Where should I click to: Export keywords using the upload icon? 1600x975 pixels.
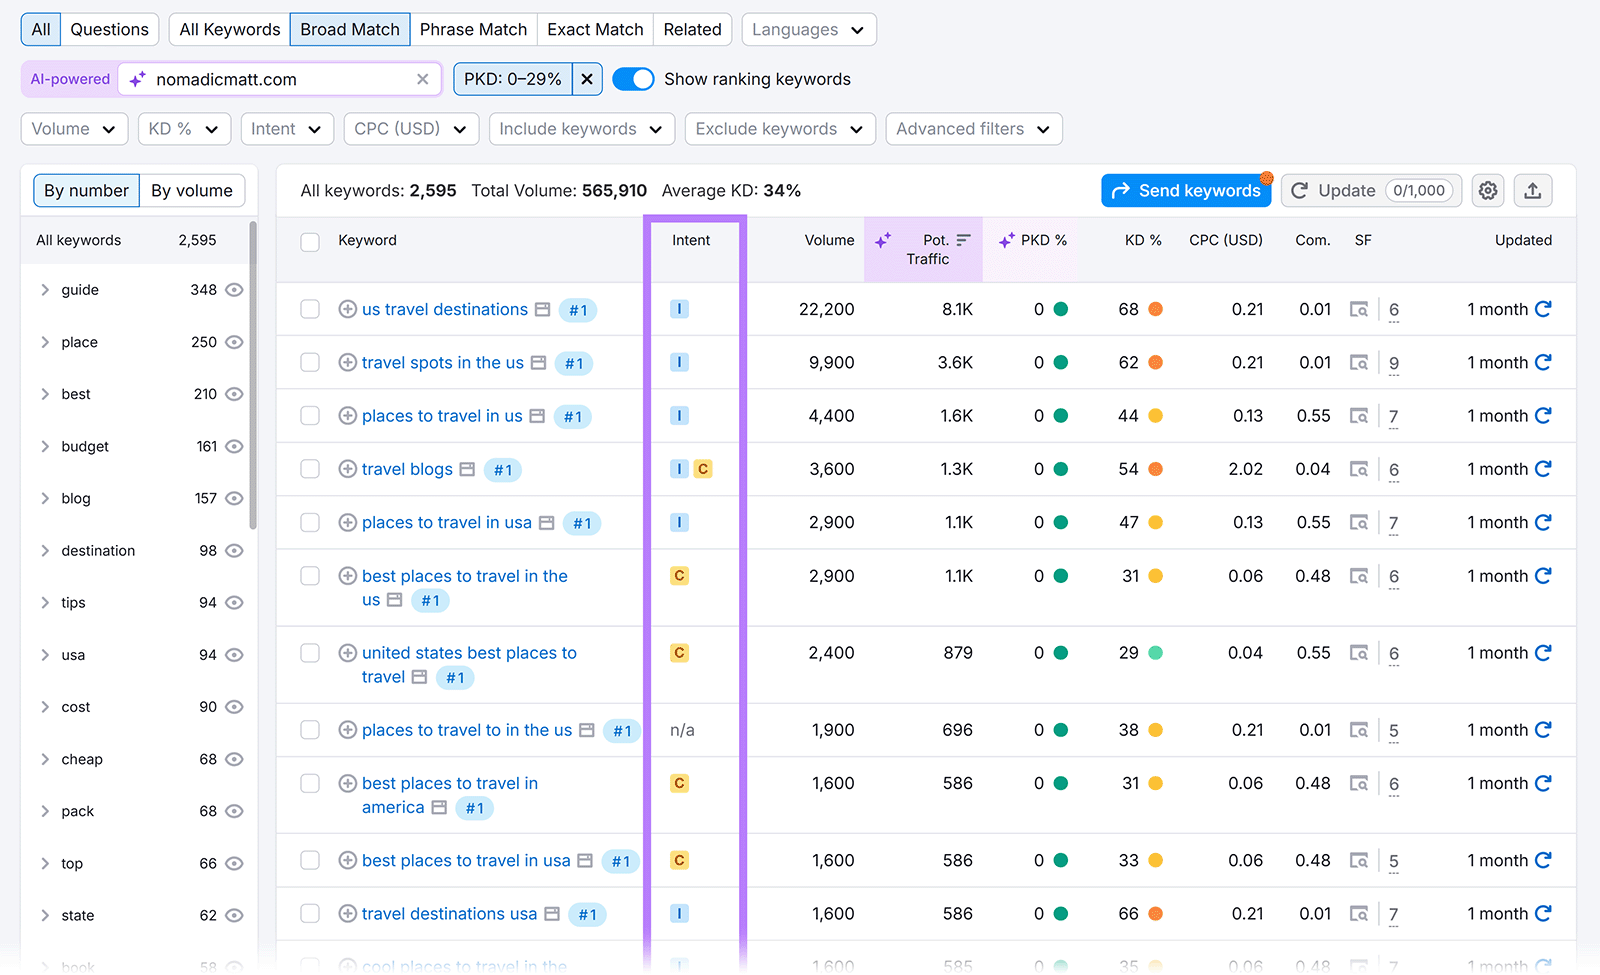click(1533, 190)
